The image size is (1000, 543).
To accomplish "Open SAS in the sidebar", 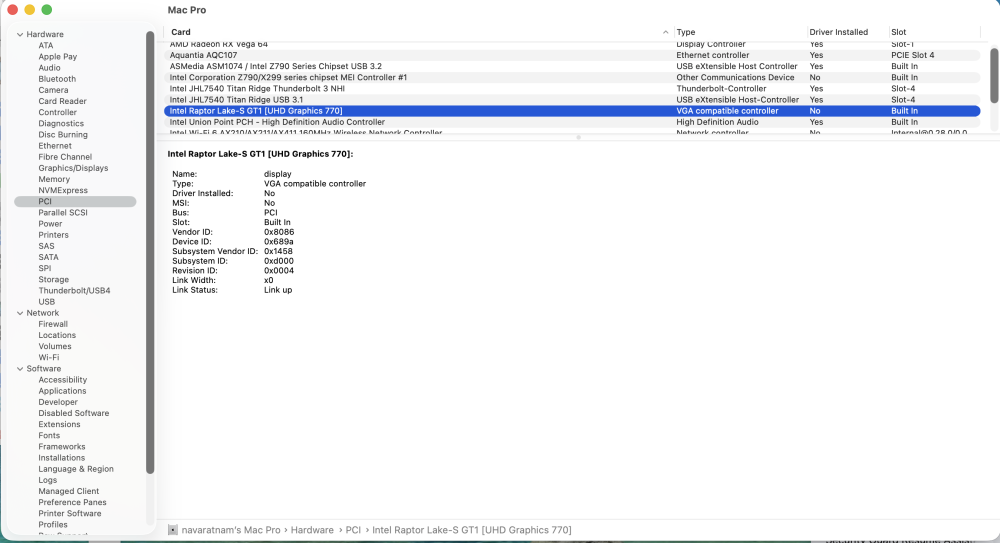I will (x=46, y=246).
